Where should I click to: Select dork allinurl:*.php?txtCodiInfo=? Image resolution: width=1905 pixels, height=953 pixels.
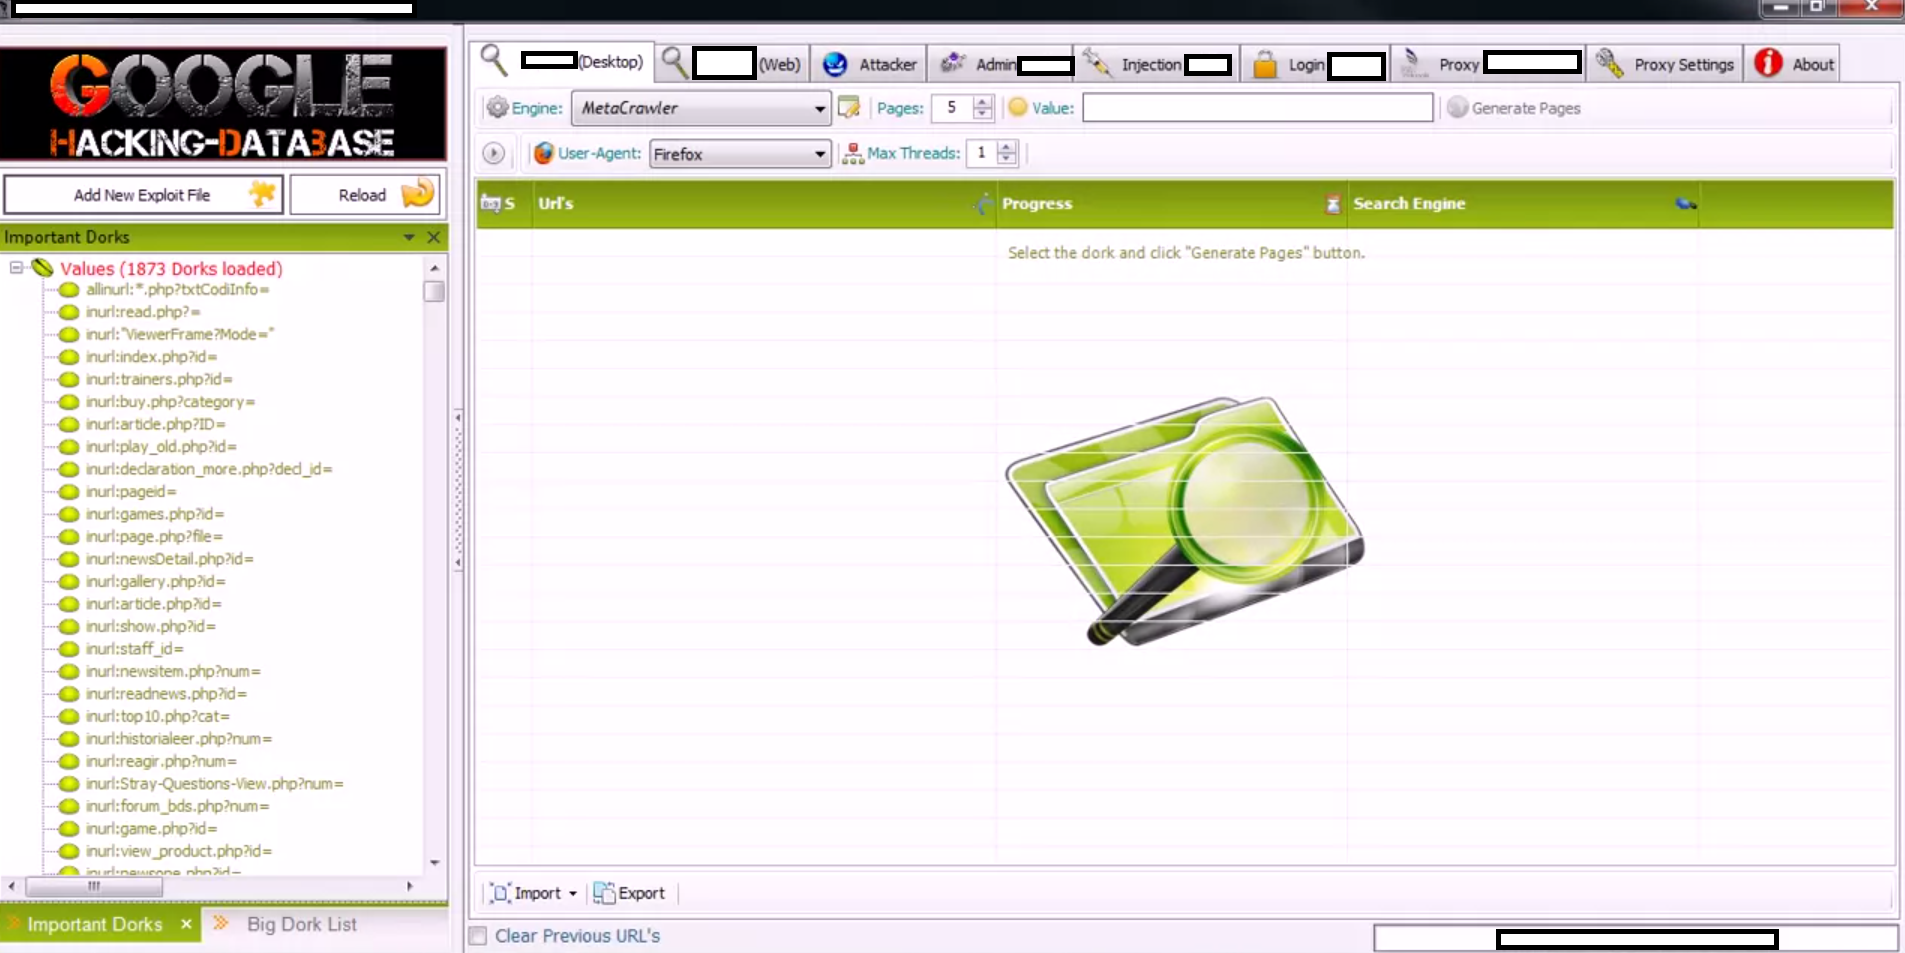click(177, 289)
